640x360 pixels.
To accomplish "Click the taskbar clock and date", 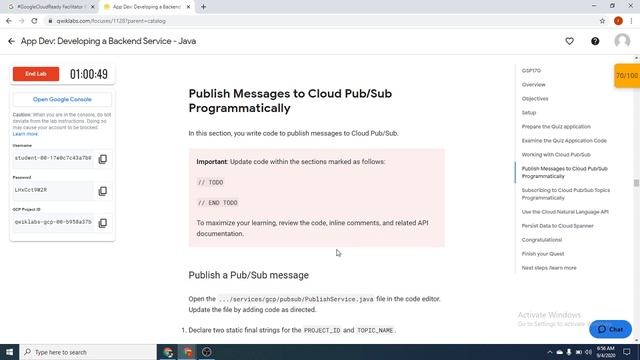I will (x=606, y=352).
